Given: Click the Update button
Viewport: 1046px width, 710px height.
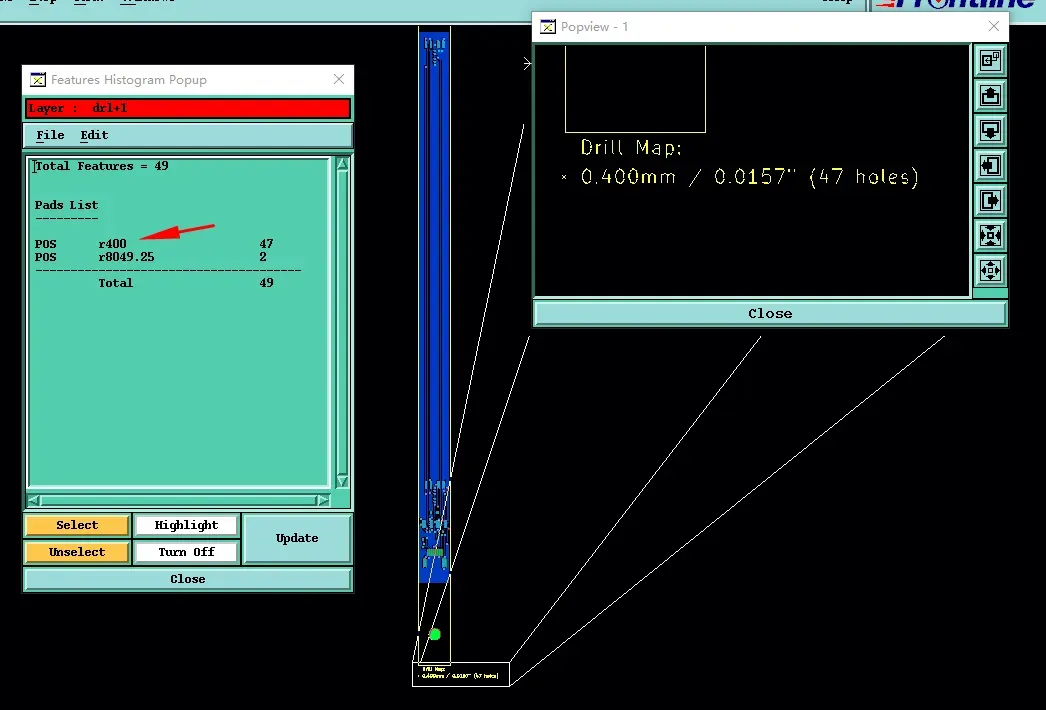Looking at the screenshot, I should click(297, 539).
